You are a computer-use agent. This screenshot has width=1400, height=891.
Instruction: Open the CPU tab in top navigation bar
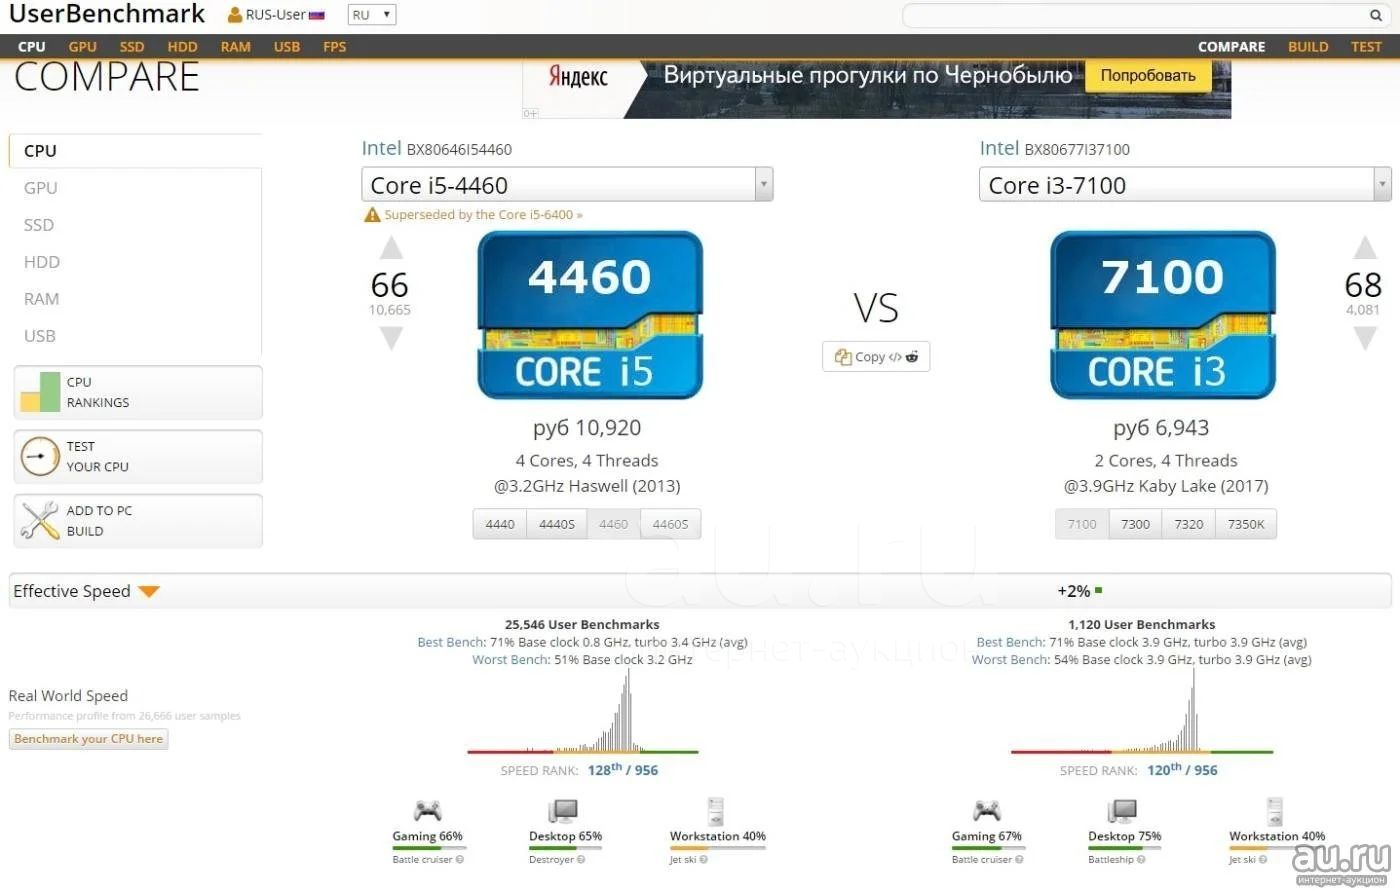[32, 47]
